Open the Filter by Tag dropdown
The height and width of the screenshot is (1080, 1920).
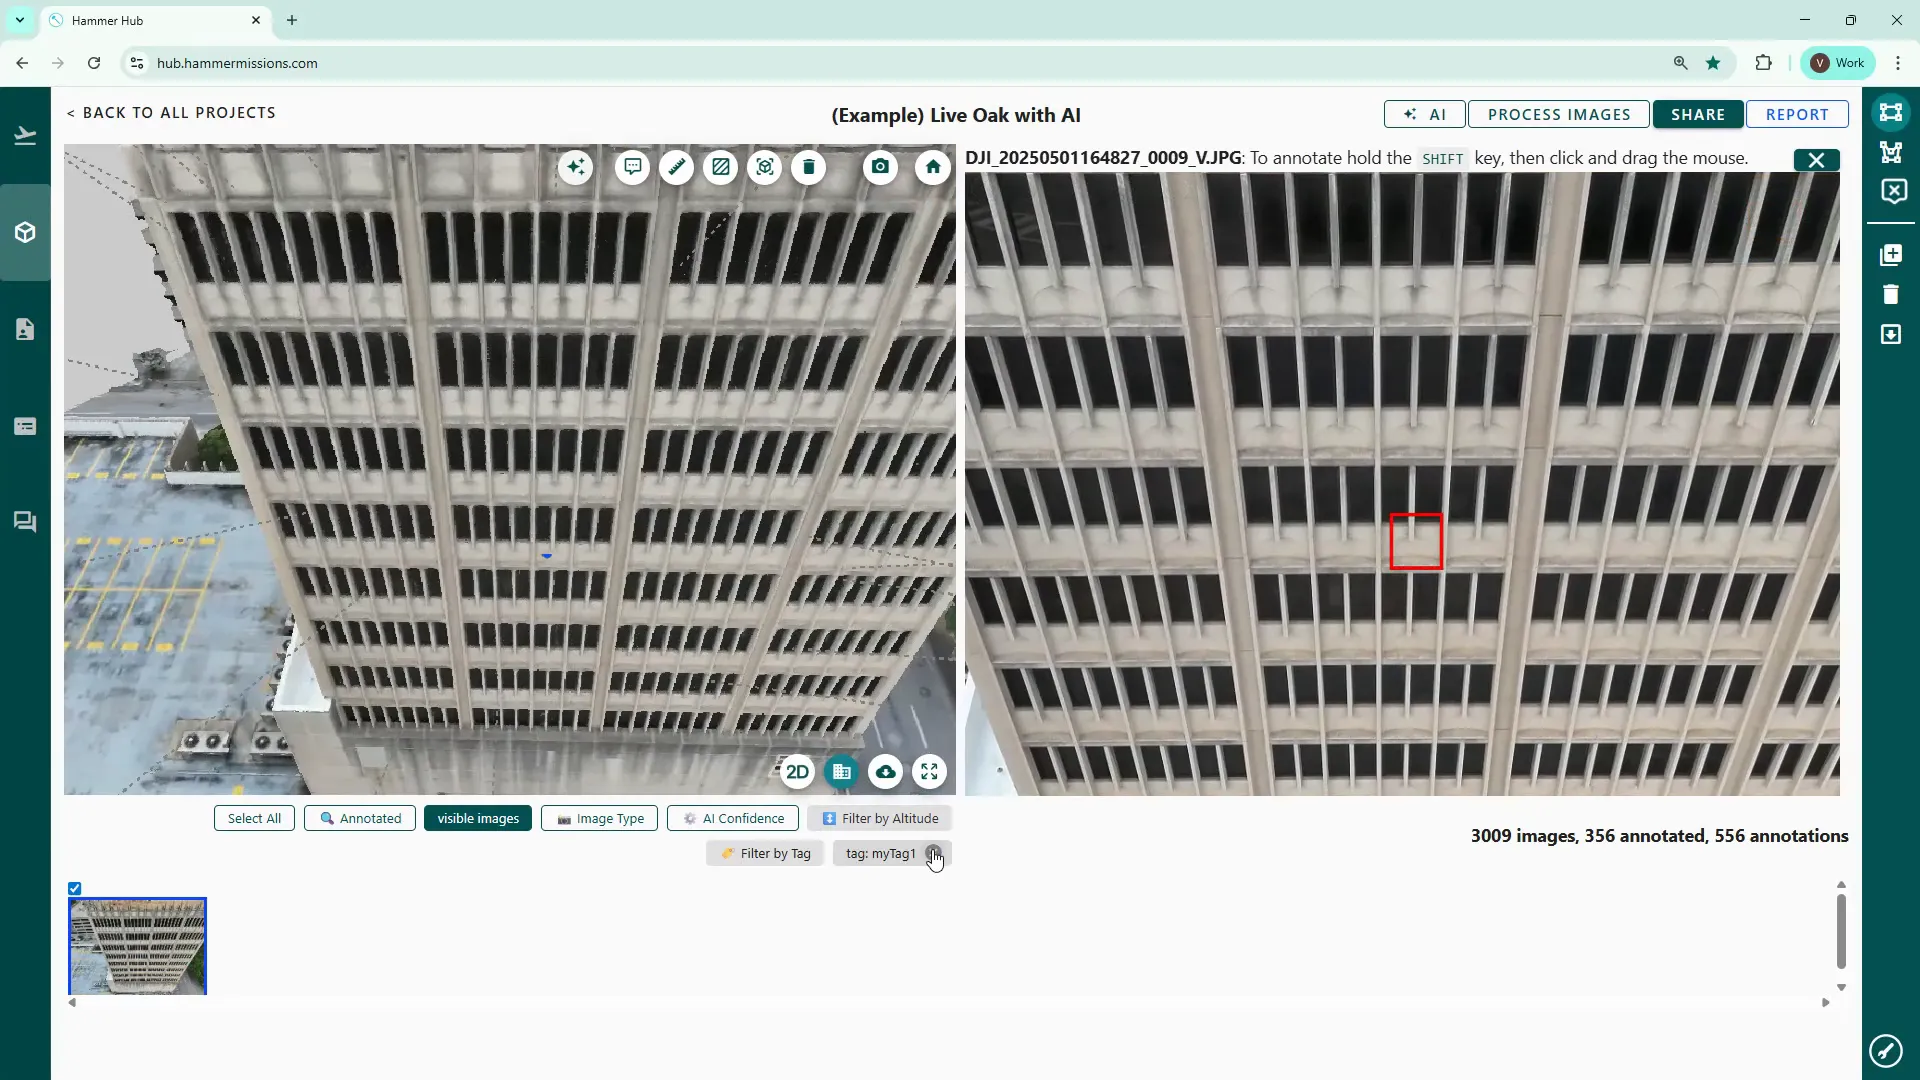(x=765, y=854)
